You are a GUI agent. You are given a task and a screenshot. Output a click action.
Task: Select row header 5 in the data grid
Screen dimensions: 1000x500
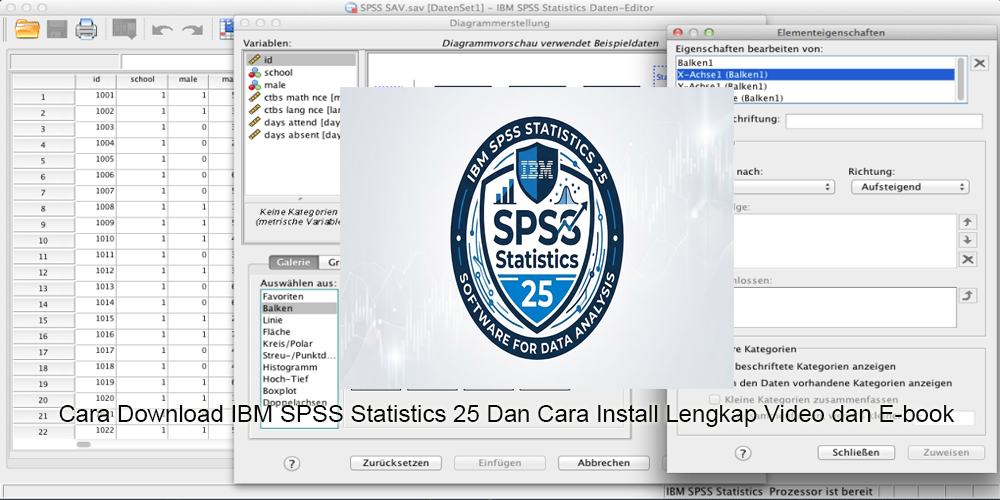(x=43, y=161)
